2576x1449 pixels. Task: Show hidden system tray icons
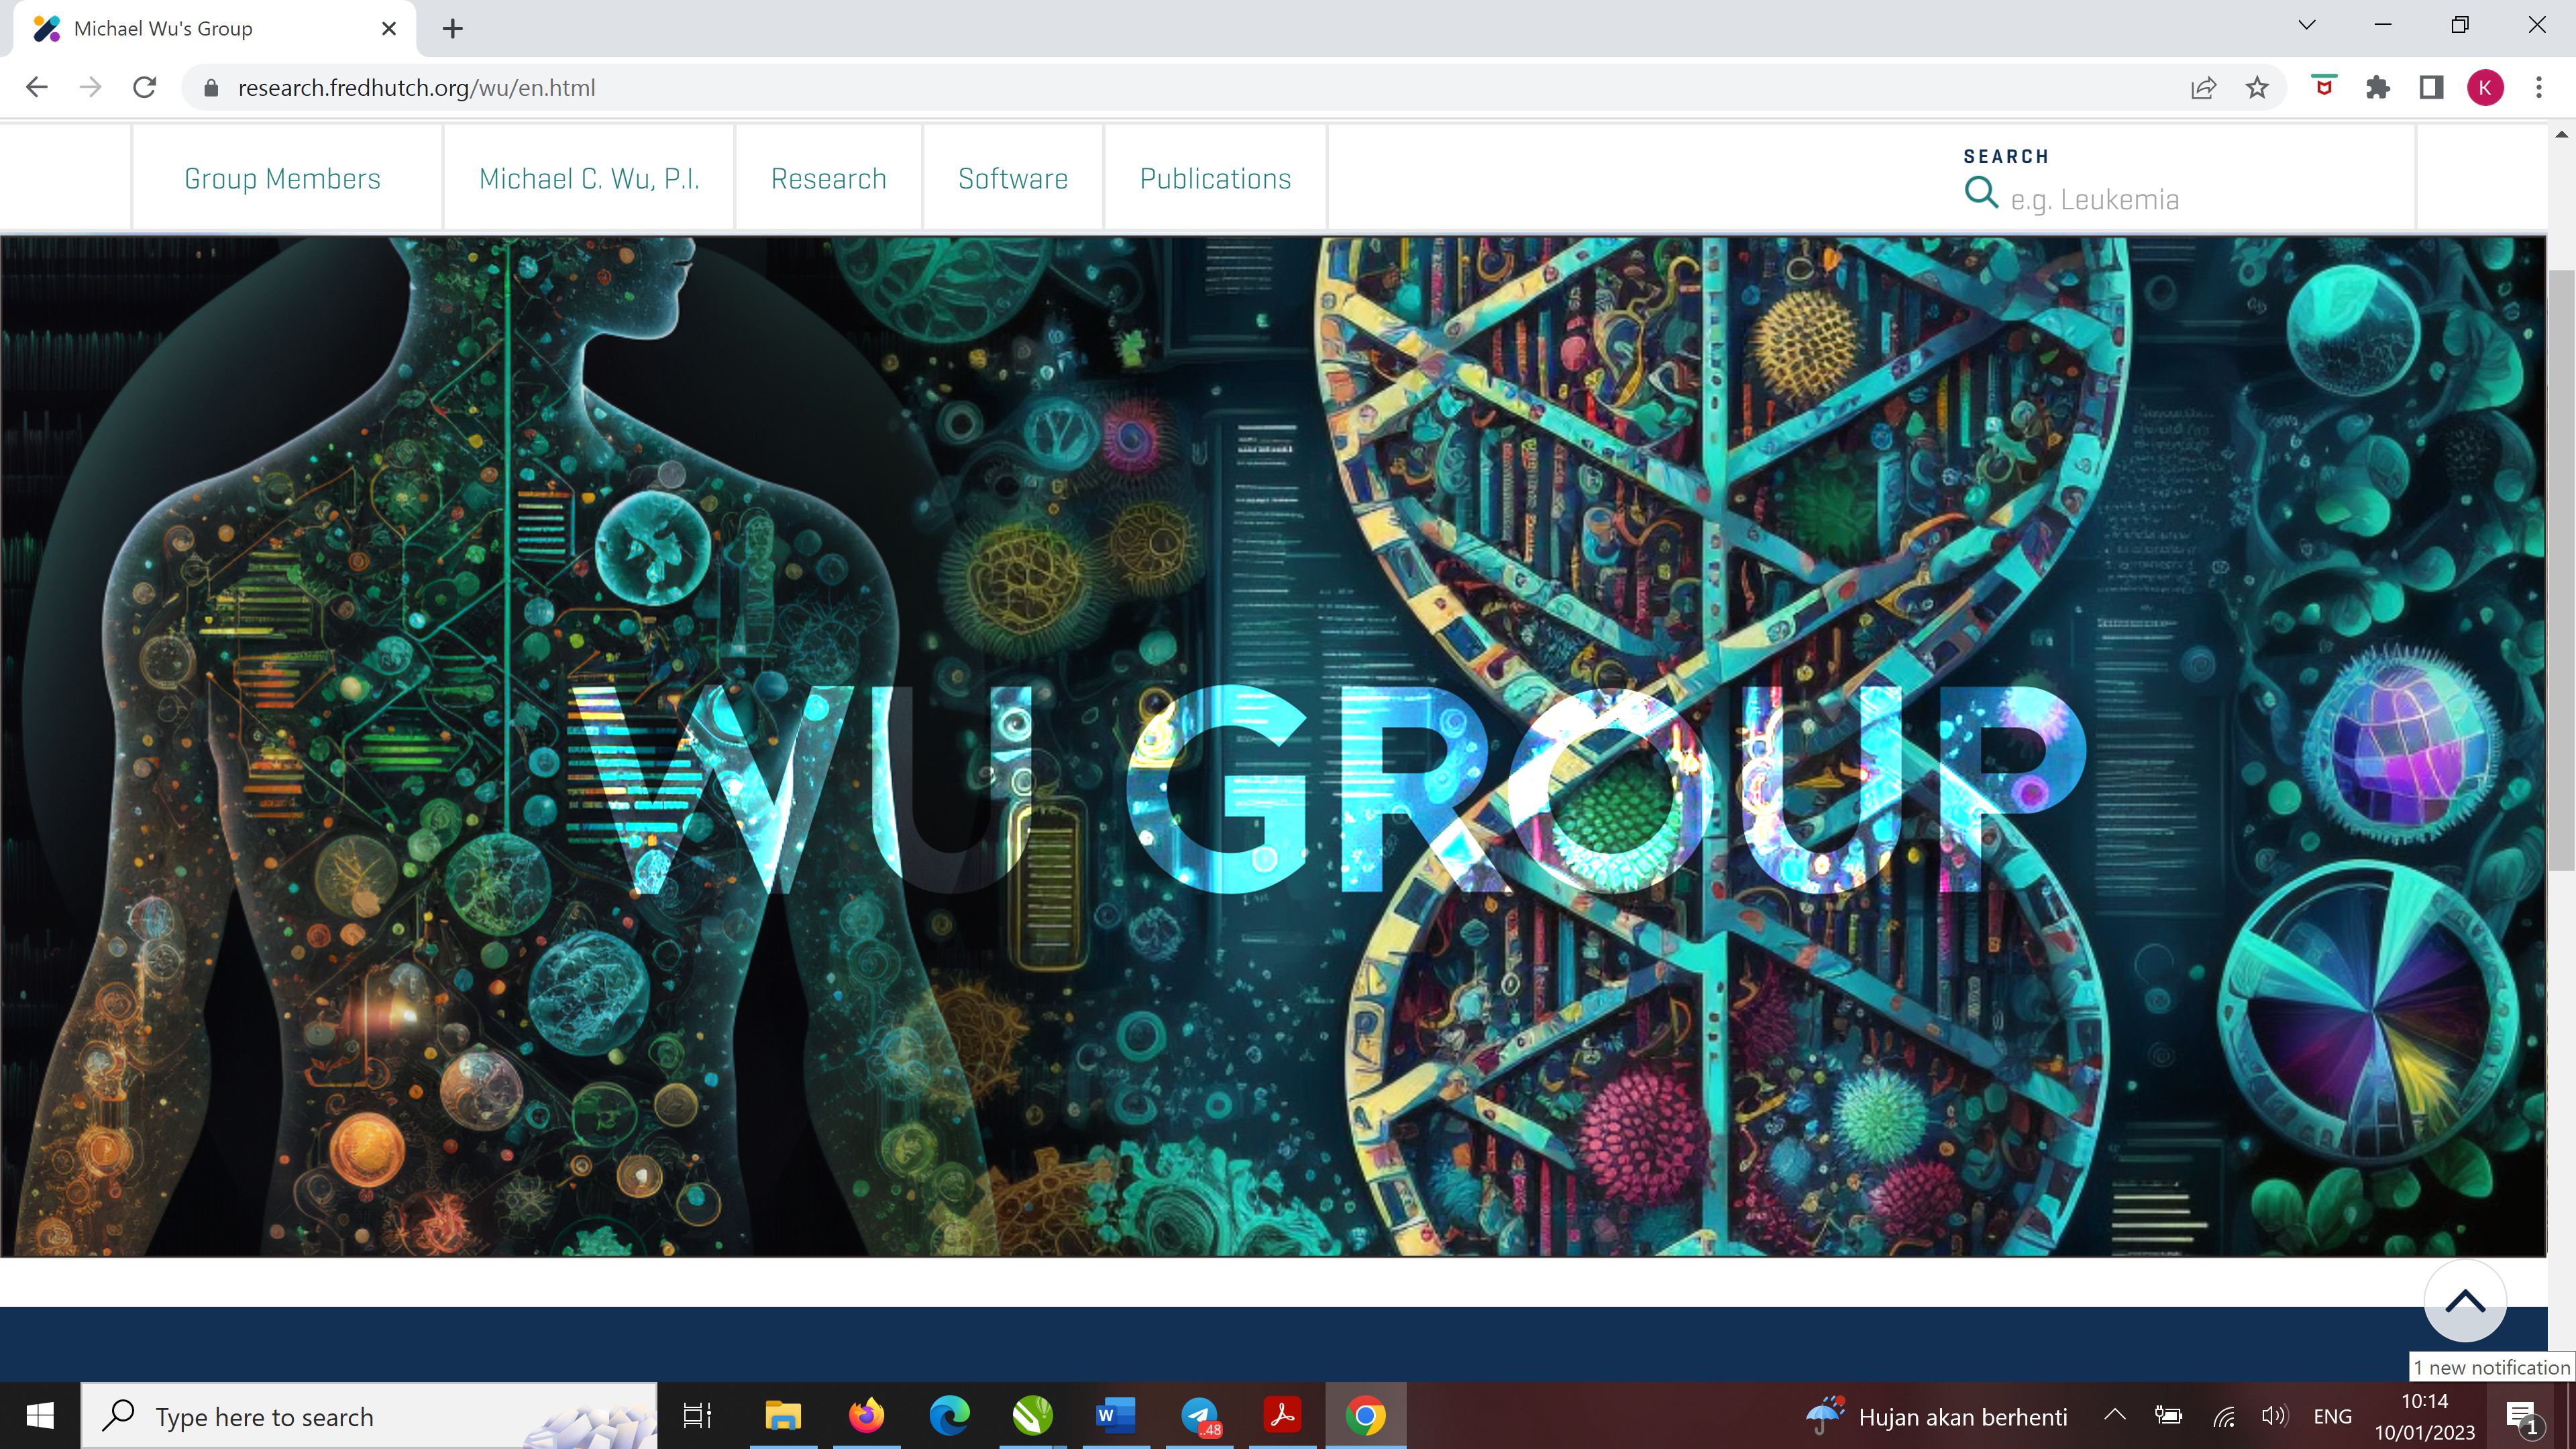point(2114,1415)
